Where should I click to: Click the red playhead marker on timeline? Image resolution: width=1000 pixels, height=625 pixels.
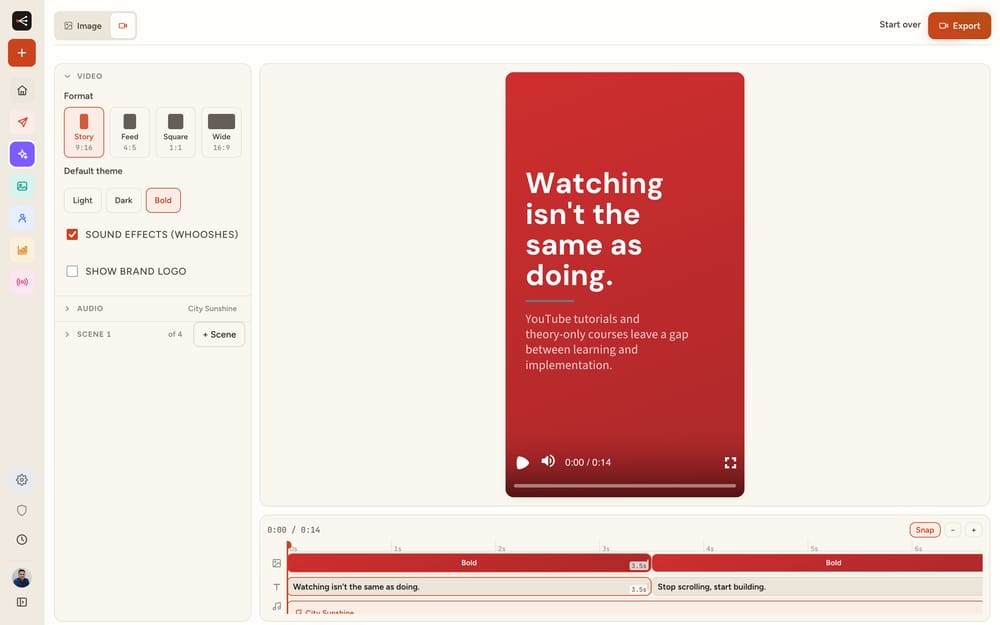pos(288,546)
